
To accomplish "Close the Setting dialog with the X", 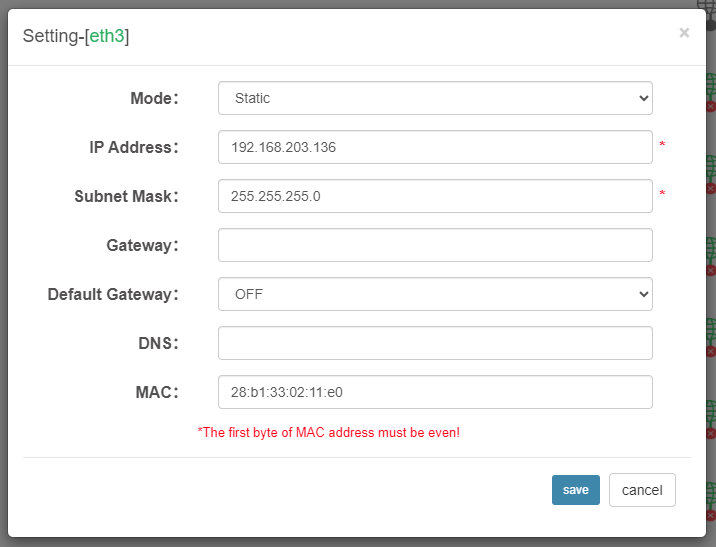I will (684, 33).
